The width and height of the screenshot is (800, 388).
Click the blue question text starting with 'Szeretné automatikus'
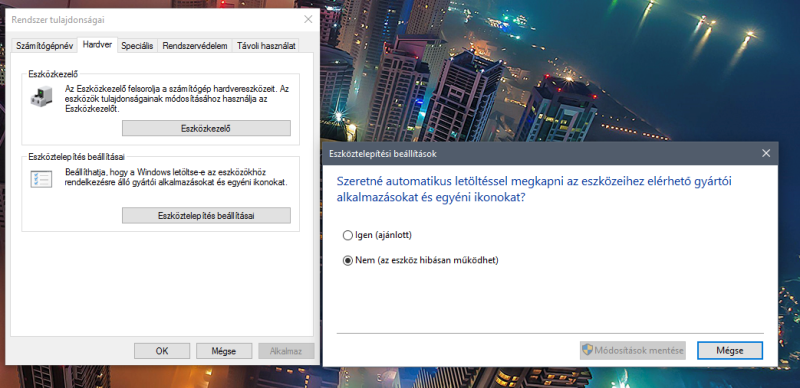(534, 189)
